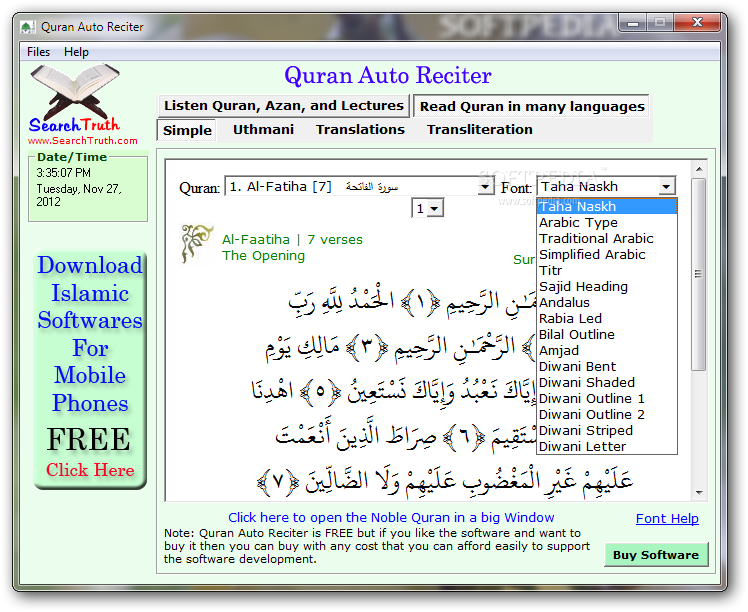Choose Diwani Outline 2 font option

(607, 415)
